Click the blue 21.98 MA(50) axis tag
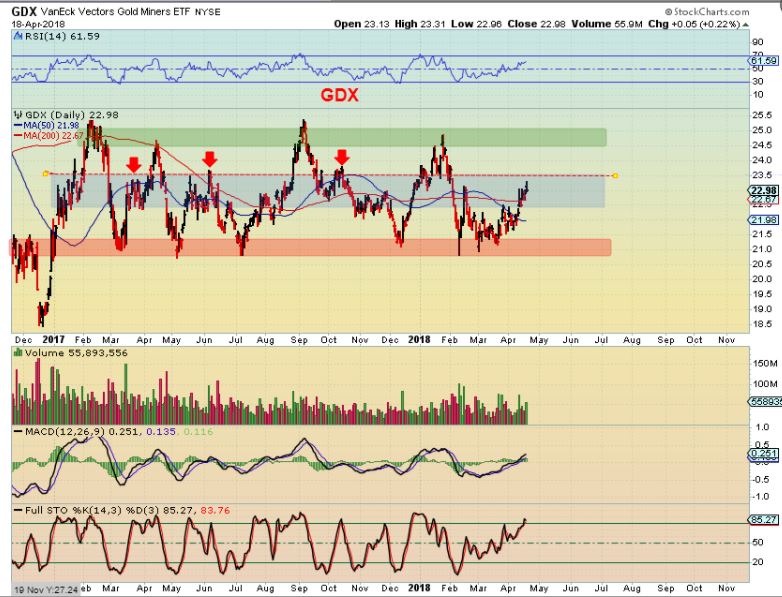The image size is (782, 597). 764,220
